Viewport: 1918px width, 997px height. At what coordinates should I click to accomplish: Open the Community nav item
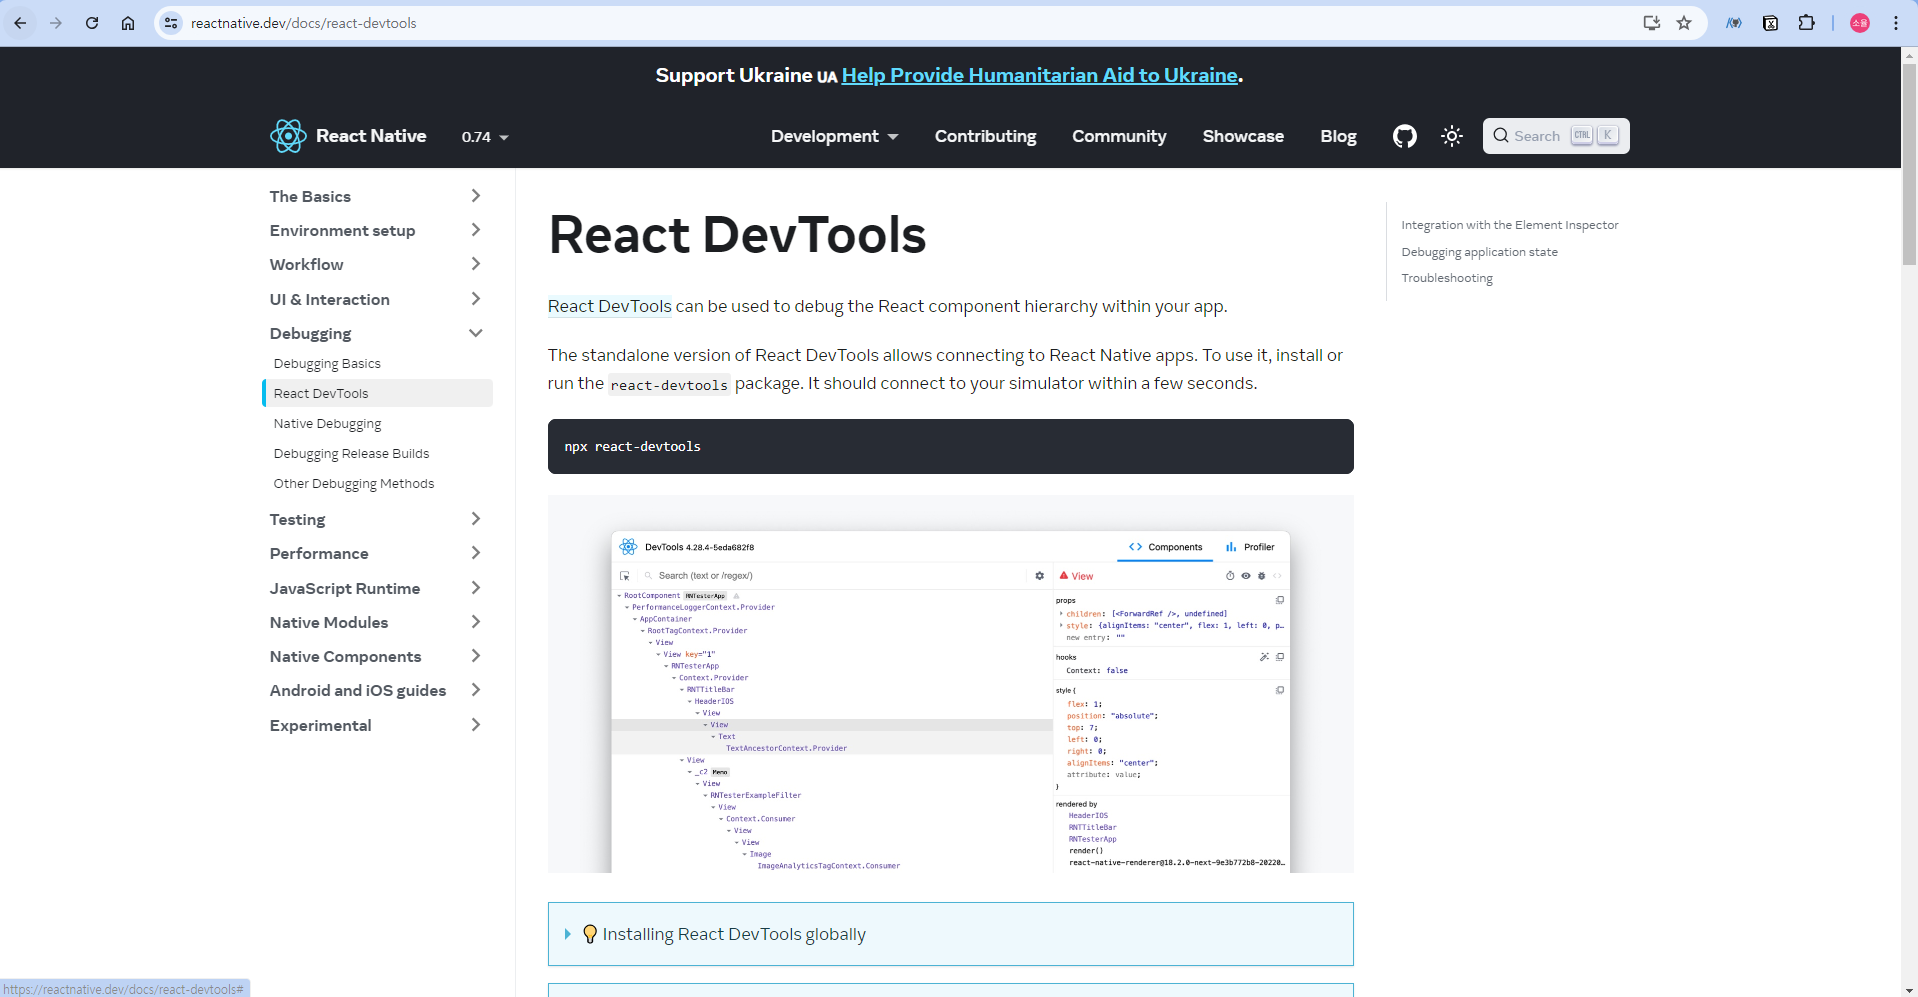tap(1119, 136)
